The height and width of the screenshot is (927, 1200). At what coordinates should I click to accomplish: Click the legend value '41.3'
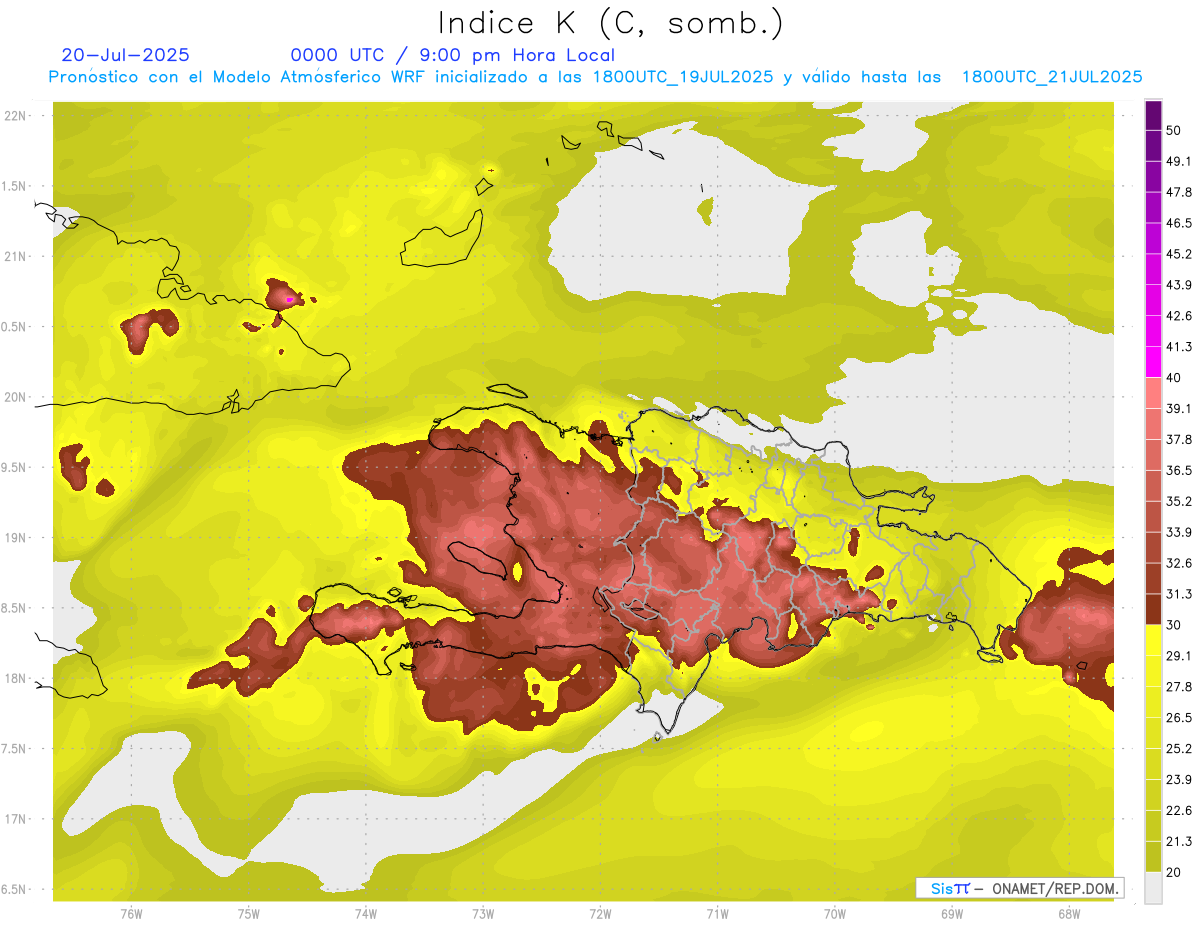click(x=1179, y=348)
